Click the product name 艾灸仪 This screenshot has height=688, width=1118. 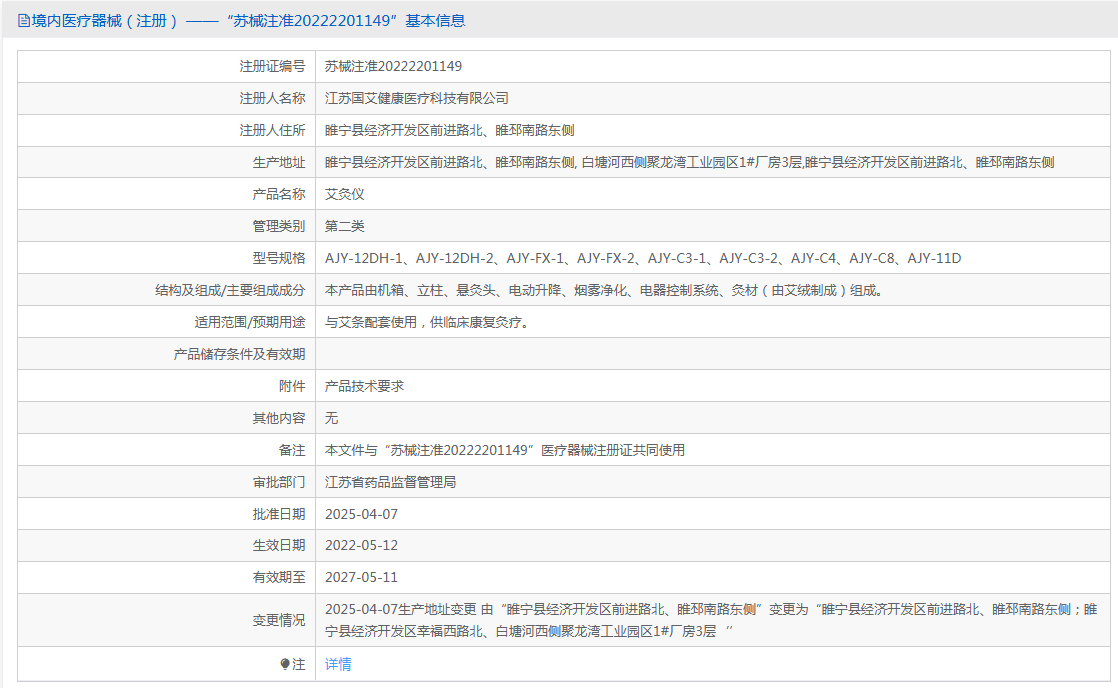[x=344, y=194]
